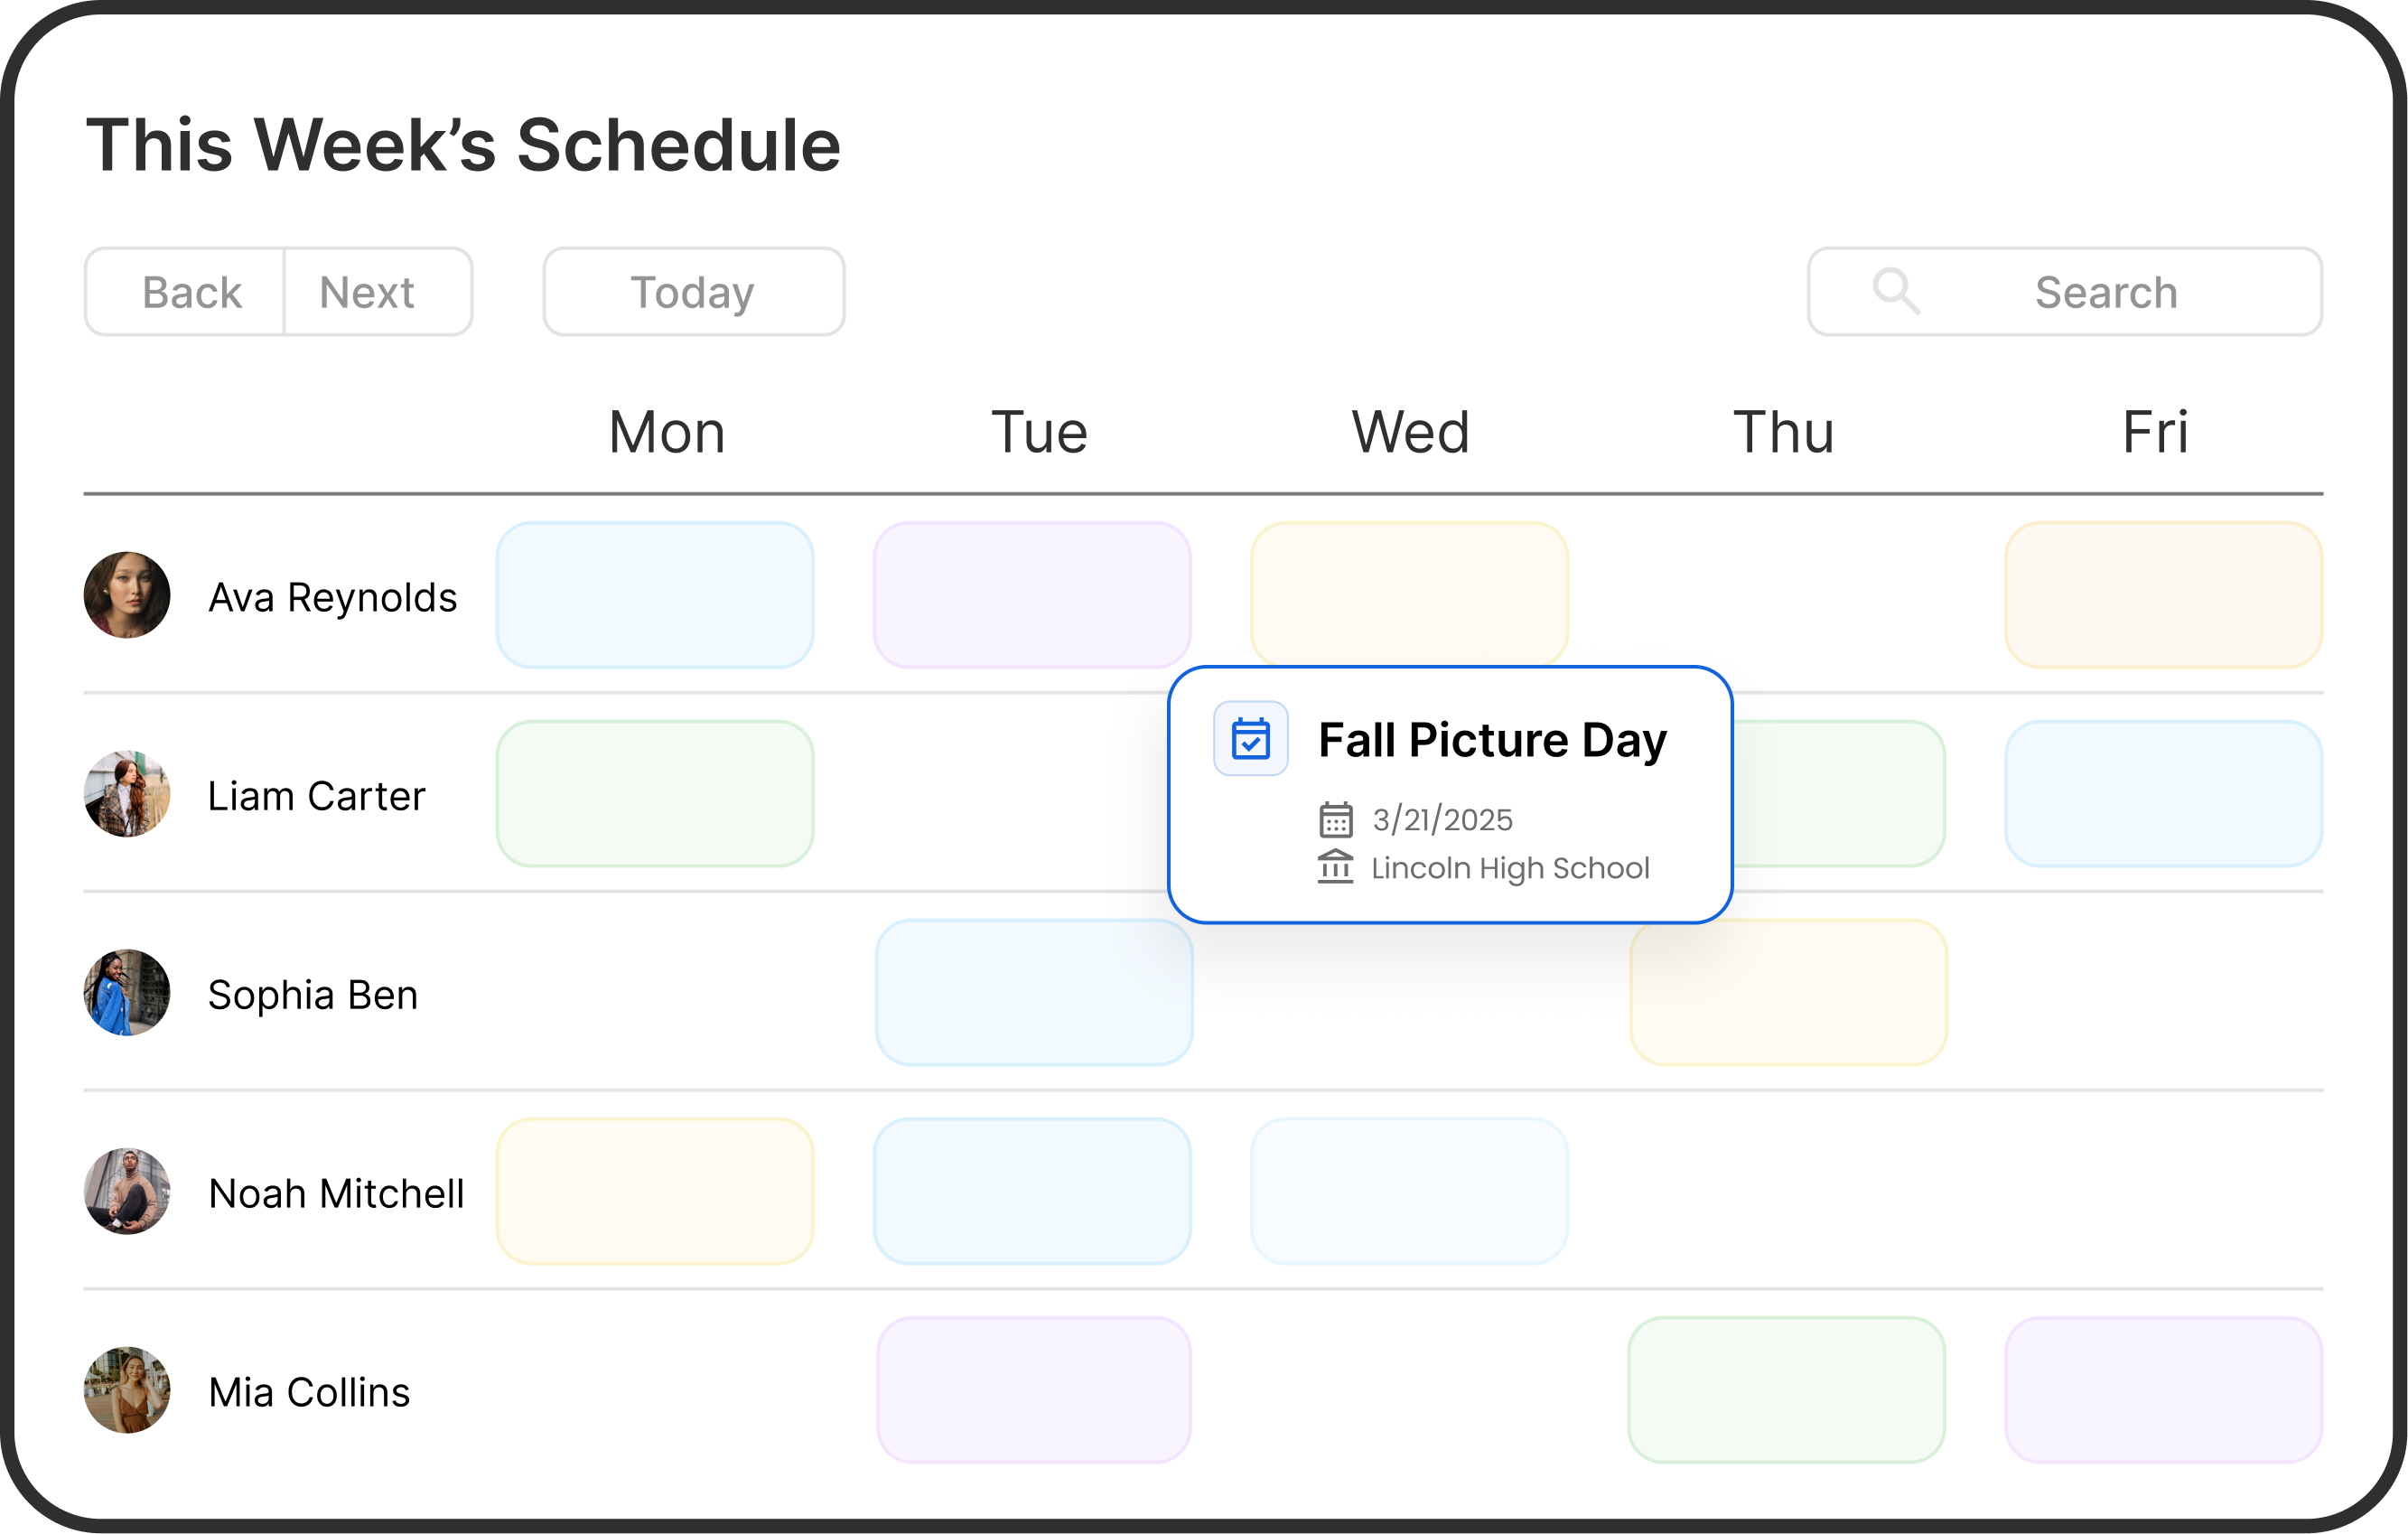This screenshot has height=1534, width=2408.
Task: Open Liam Carter's green Monday event block
Action: pyautogui.click(x=655, y=794)
